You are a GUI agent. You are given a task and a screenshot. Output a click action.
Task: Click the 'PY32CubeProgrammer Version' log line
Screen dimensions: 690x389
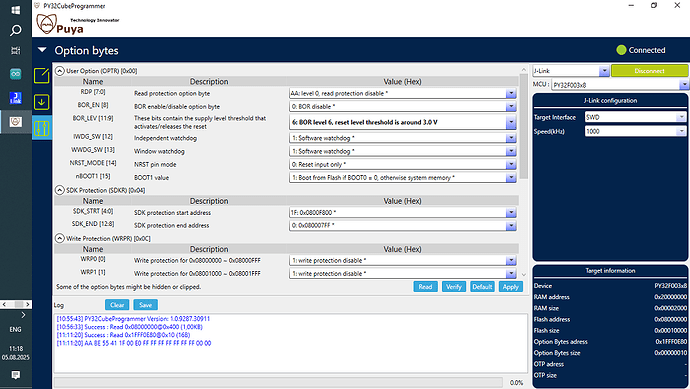coord(133,319)
